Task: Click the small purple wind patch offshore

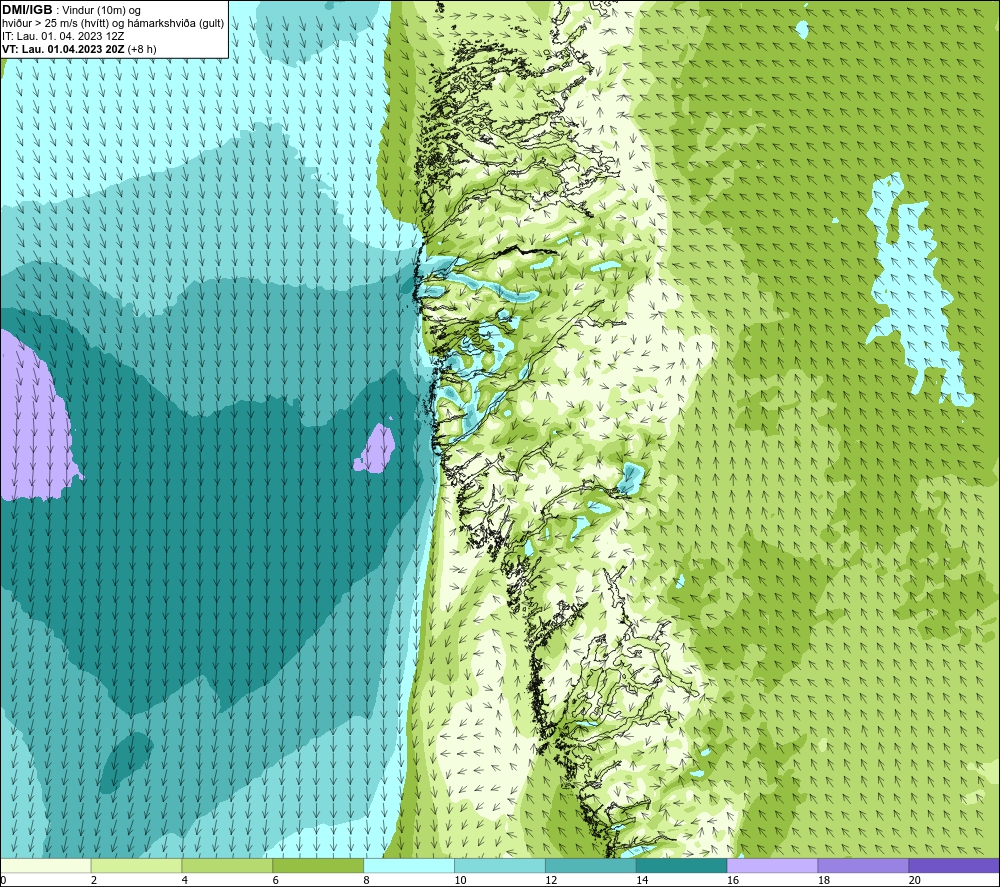Action: coord(375,448)
